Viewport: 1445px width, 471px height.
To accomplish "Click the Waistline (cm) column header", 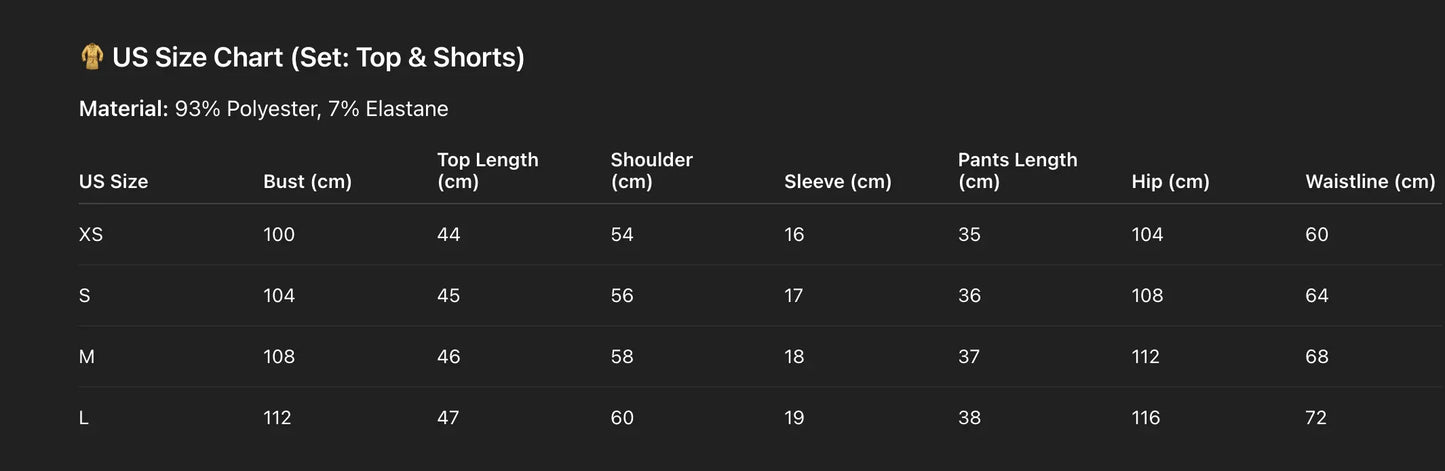I will click(x=1370, y=182).
